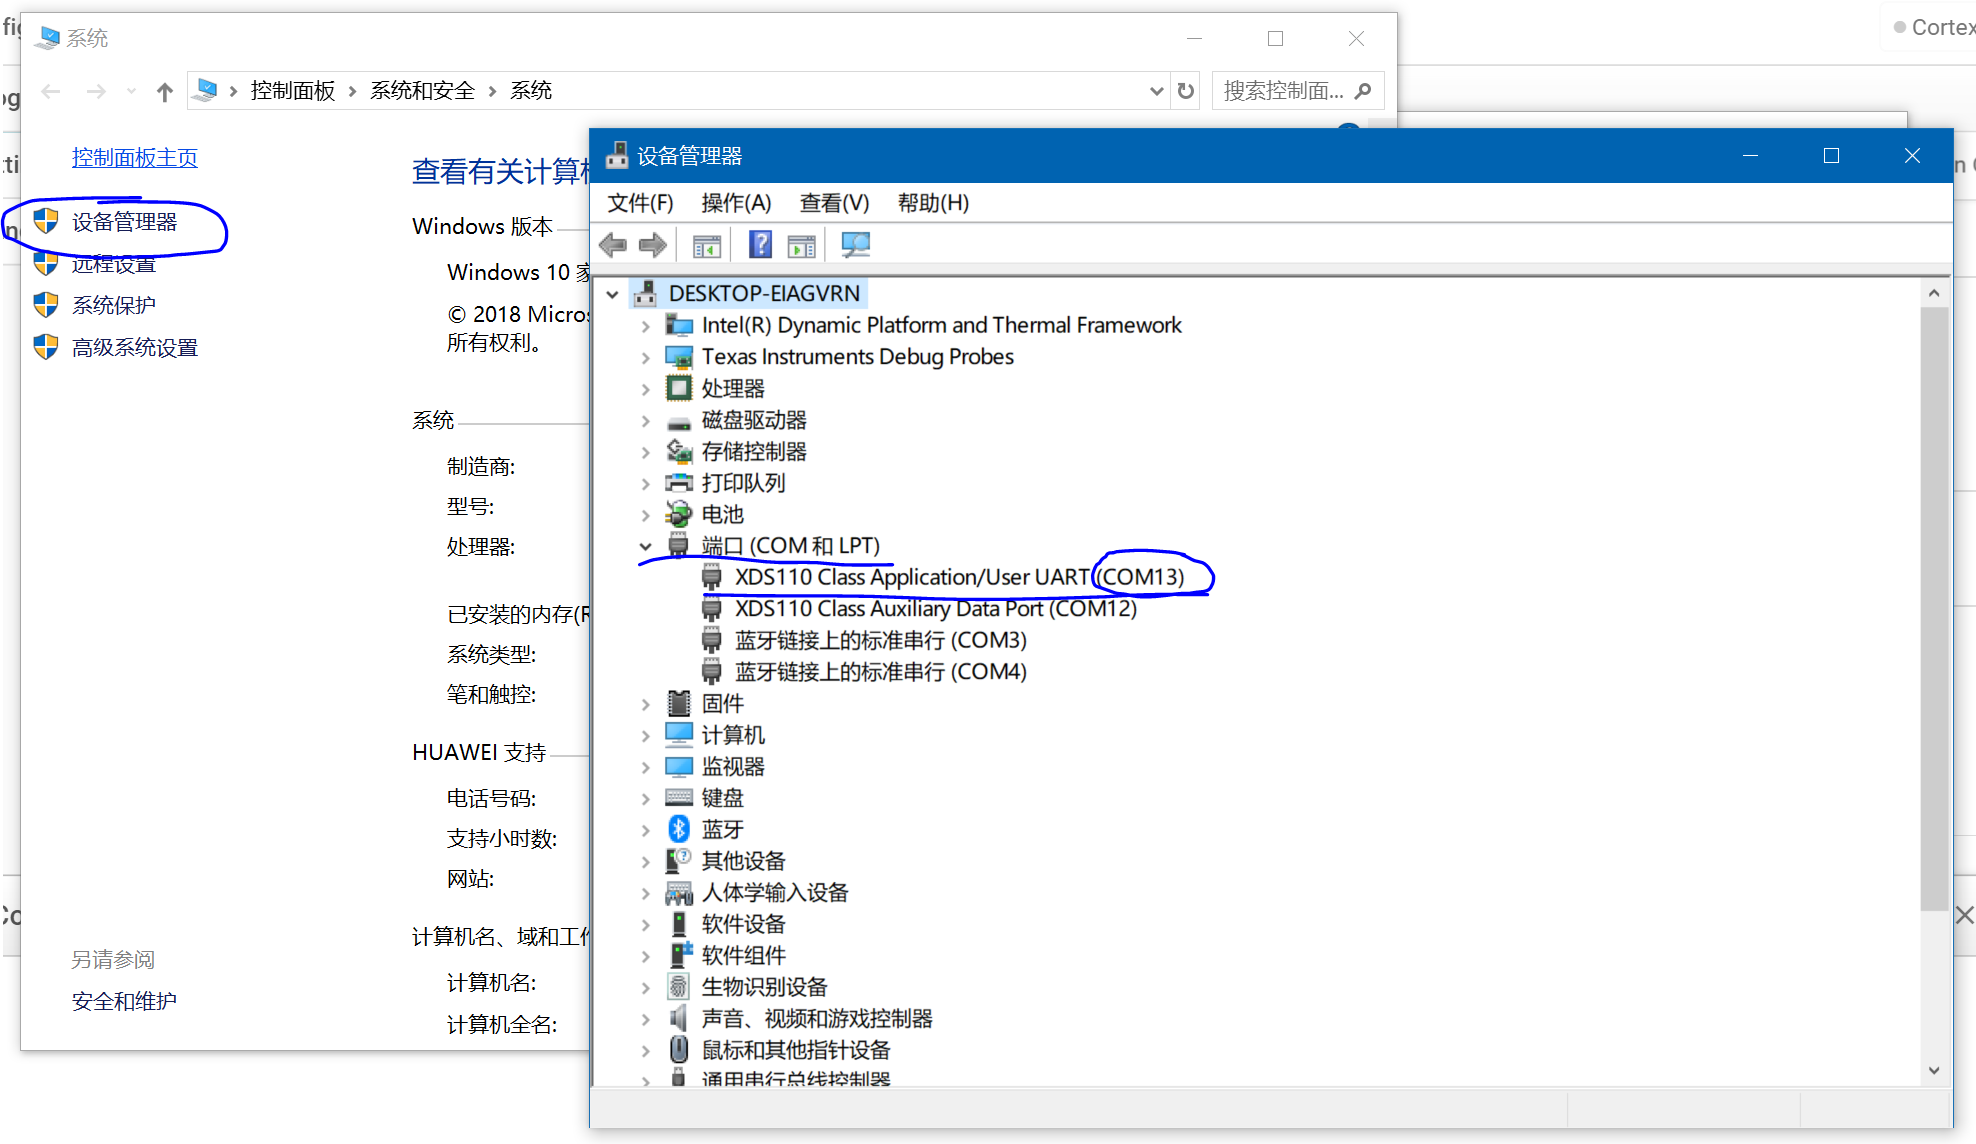Click the scan for hardware changes icon
The width and height of the screenshot is (1976, 1144).
pyautogui.click(x=855, y=245)
